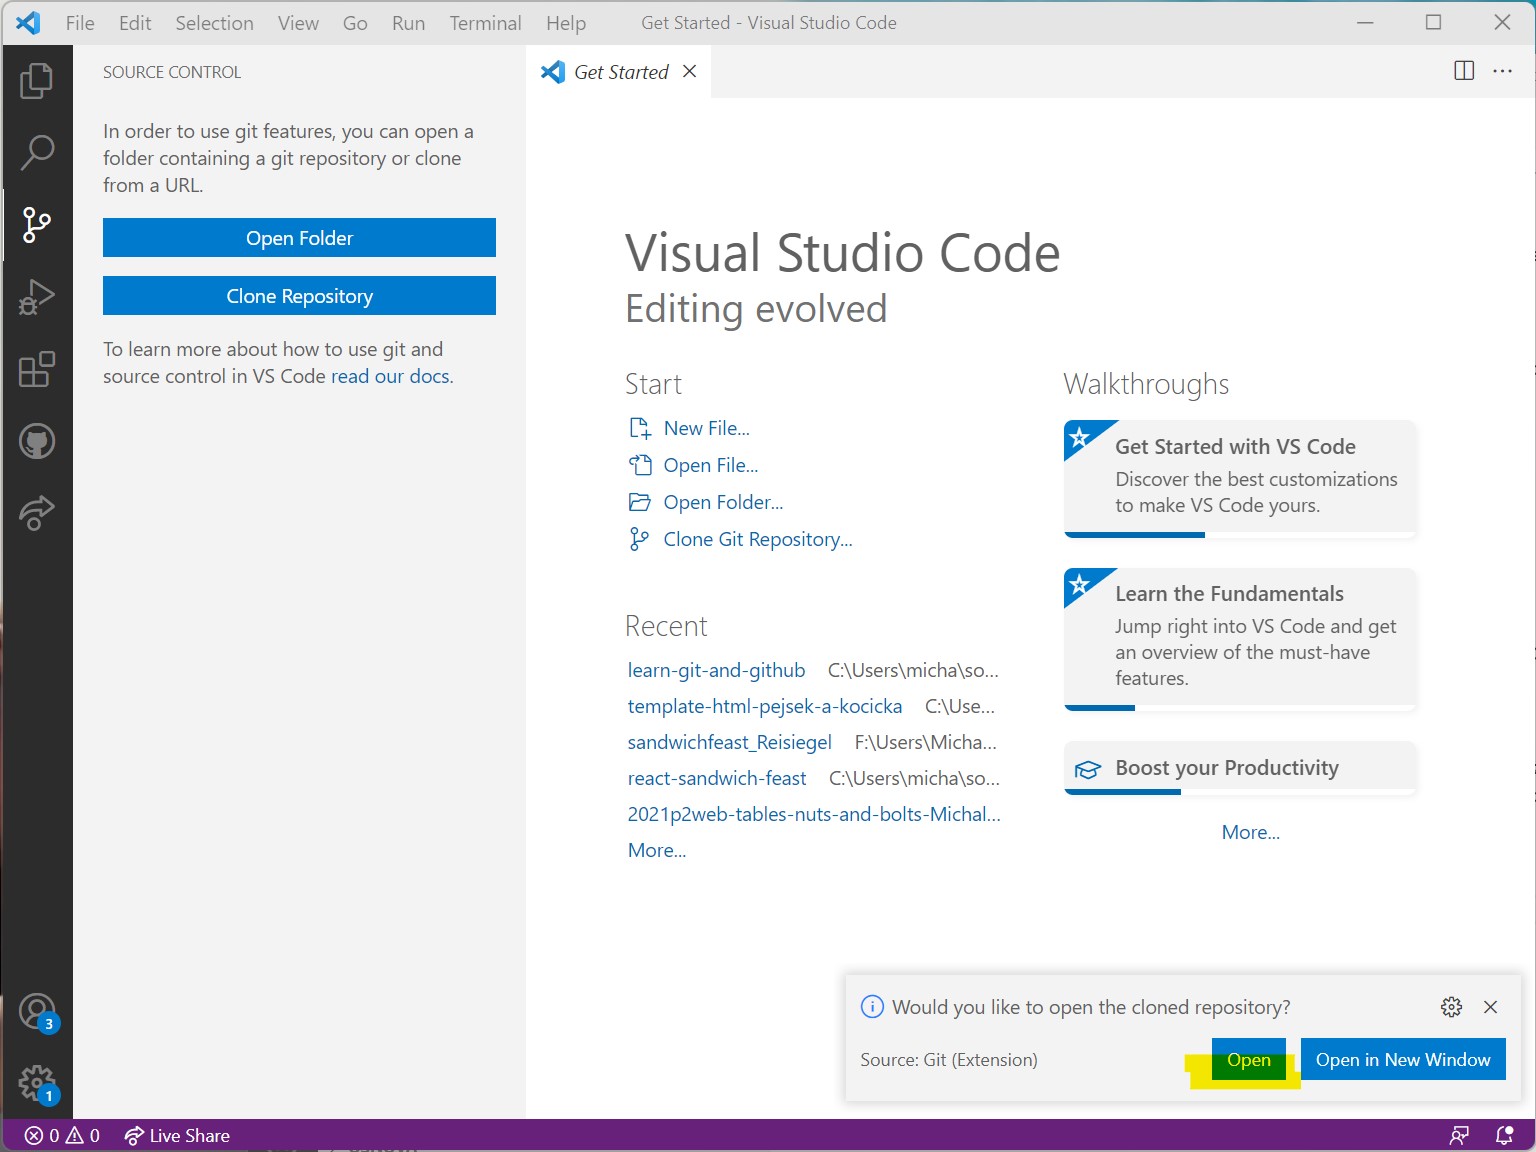Click Source: Git (Extension) text

tap(949, 1060)
